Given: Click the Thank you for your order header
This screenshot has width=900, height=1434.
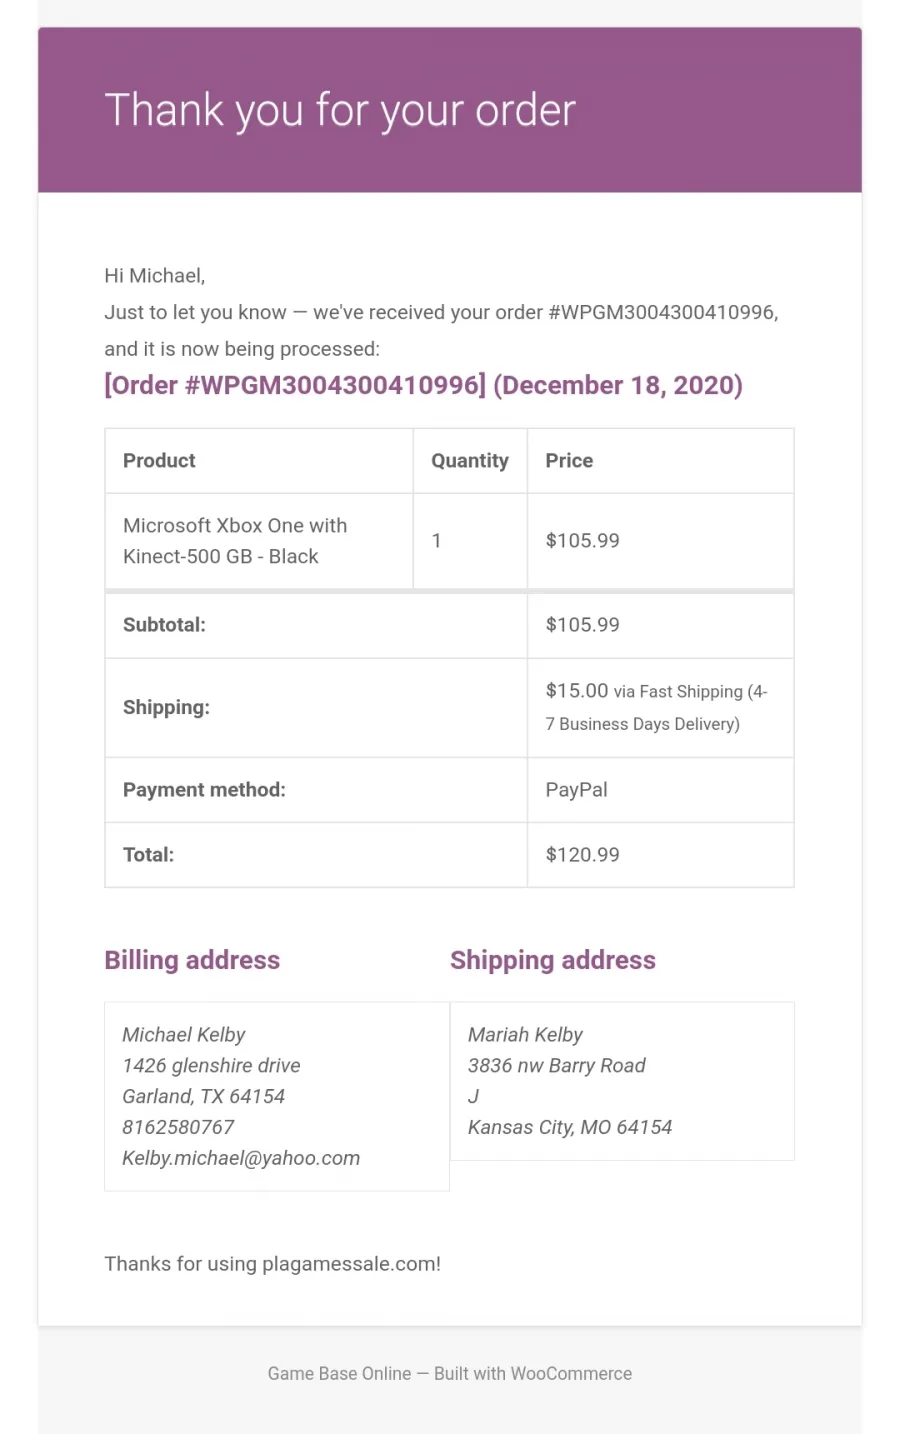Looking at the screenshot, I should click(340, 110).
